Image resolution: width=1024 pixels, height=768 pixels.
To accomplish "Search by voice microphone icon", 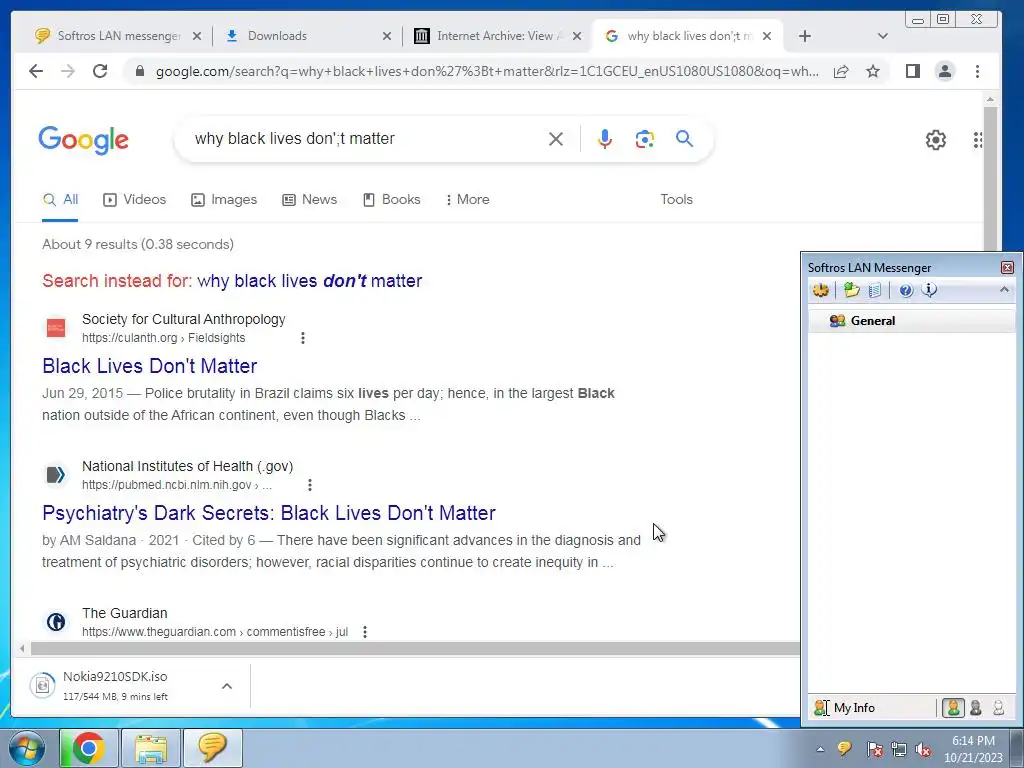I will [605, 139].
